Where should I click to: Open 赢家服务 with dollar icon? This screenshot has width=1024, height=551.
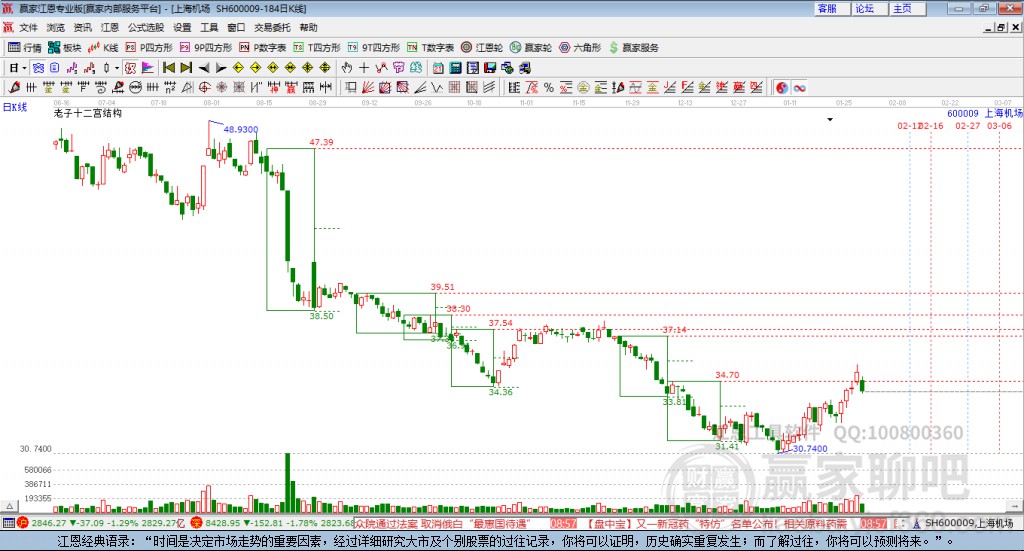point(634,48)
